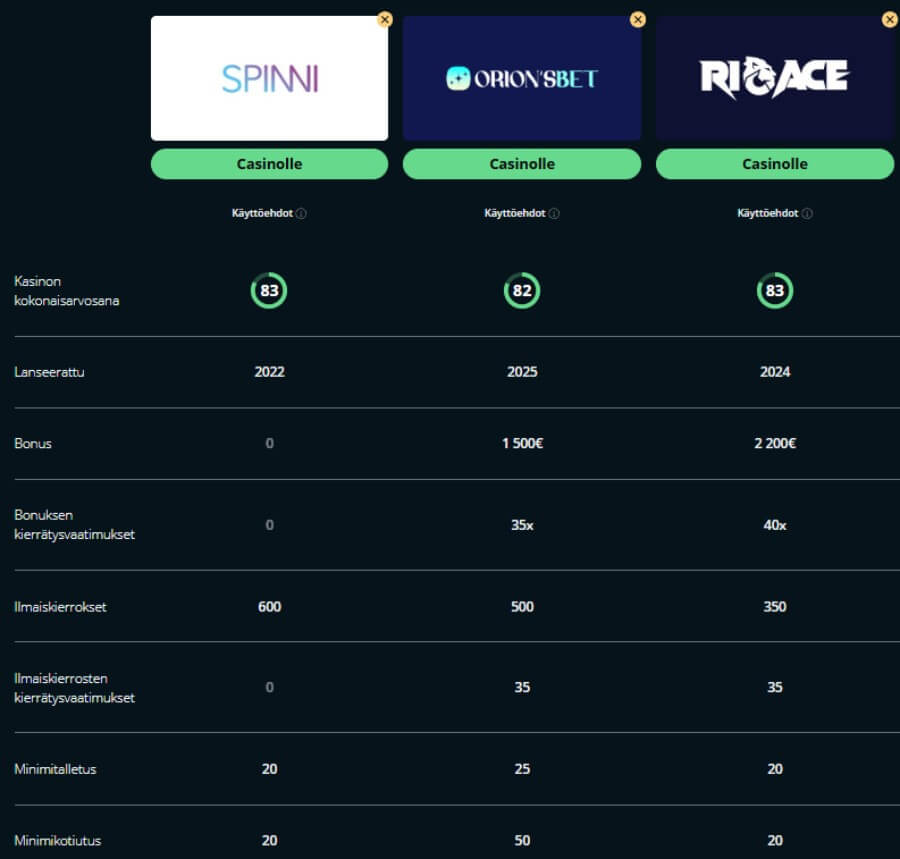The image size is (900, 859).
Task: Click Spinni's launch year 2022
Action: pos(269,372)
